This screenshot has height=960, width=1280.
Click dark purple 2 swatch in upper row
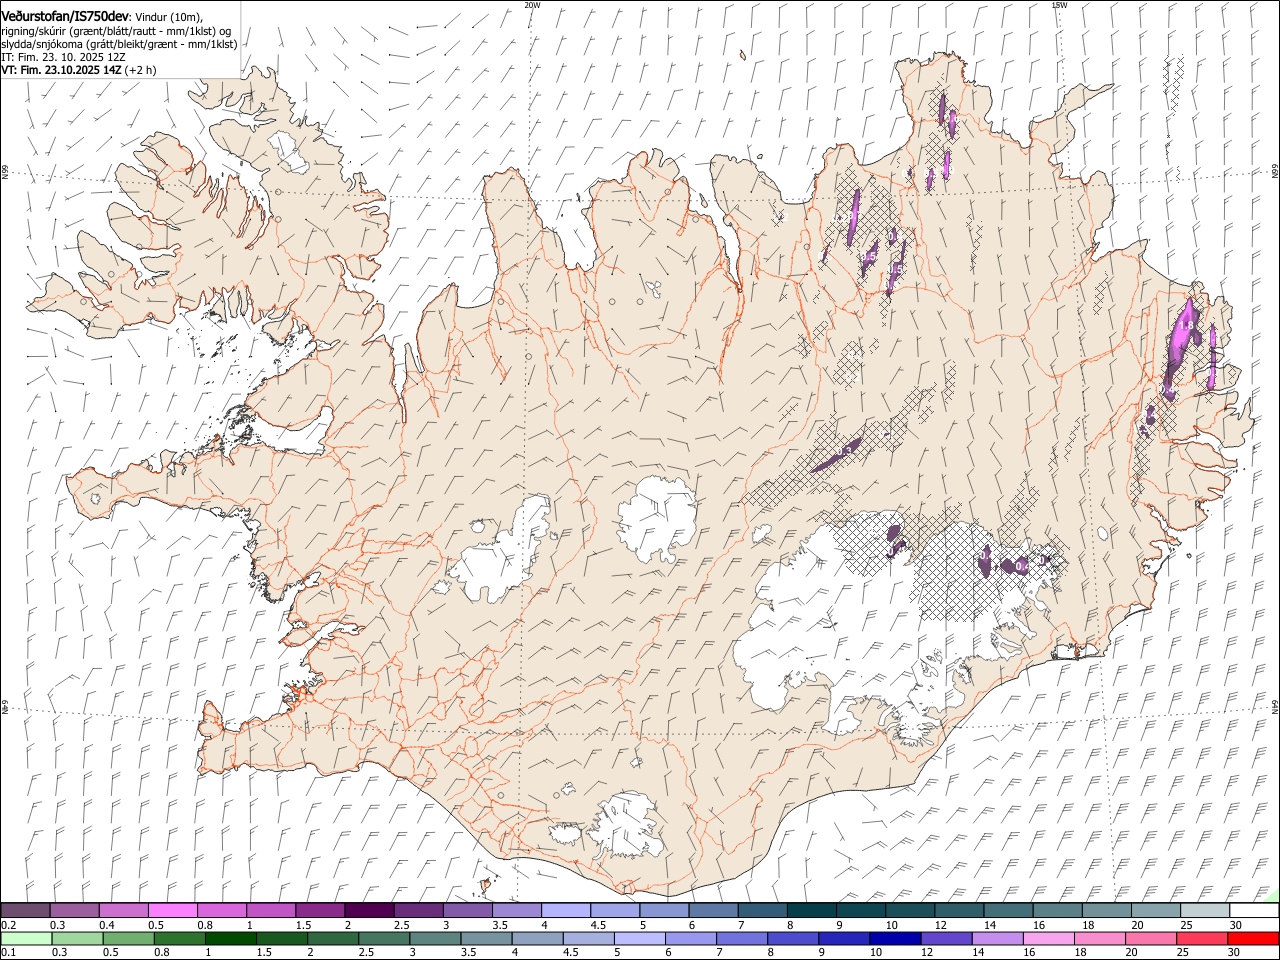(x=369, y=910)
